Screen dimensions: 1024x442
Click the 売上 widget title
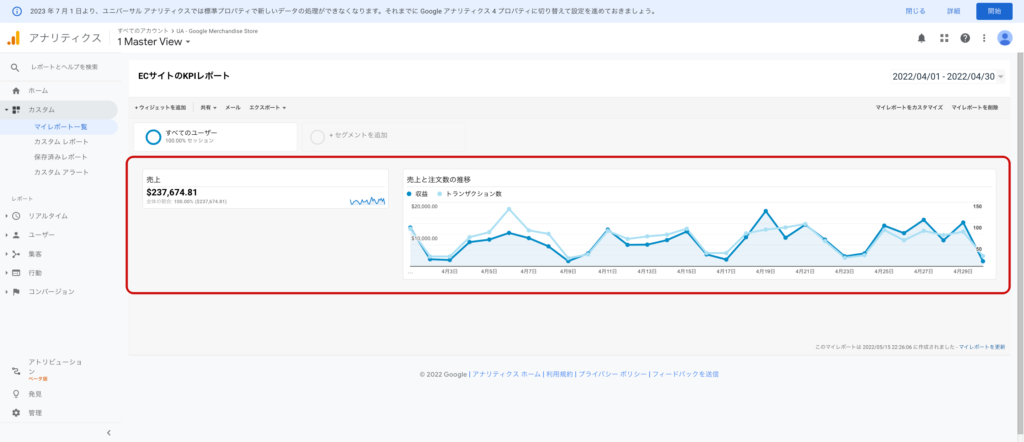tap(154, 178)
